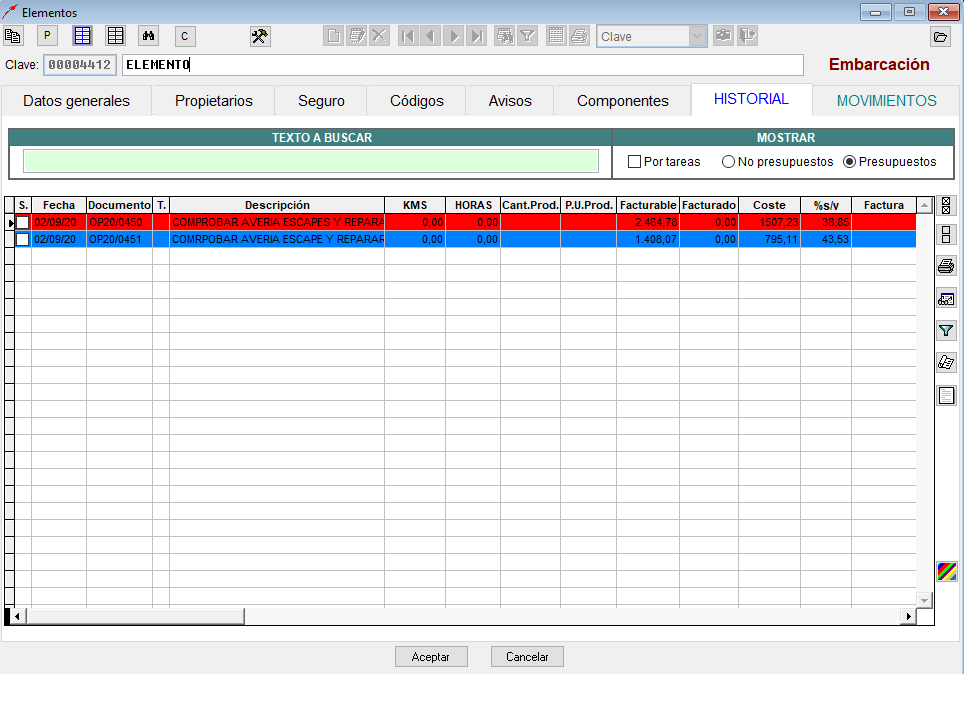965x704 pixels.
Task: Apply the side panel funnel filter
Action: click(947, 331)
